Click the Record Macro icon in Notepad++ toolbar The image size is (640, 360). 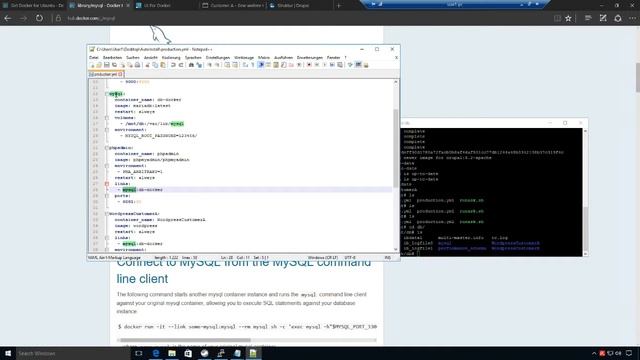(309, 65)
